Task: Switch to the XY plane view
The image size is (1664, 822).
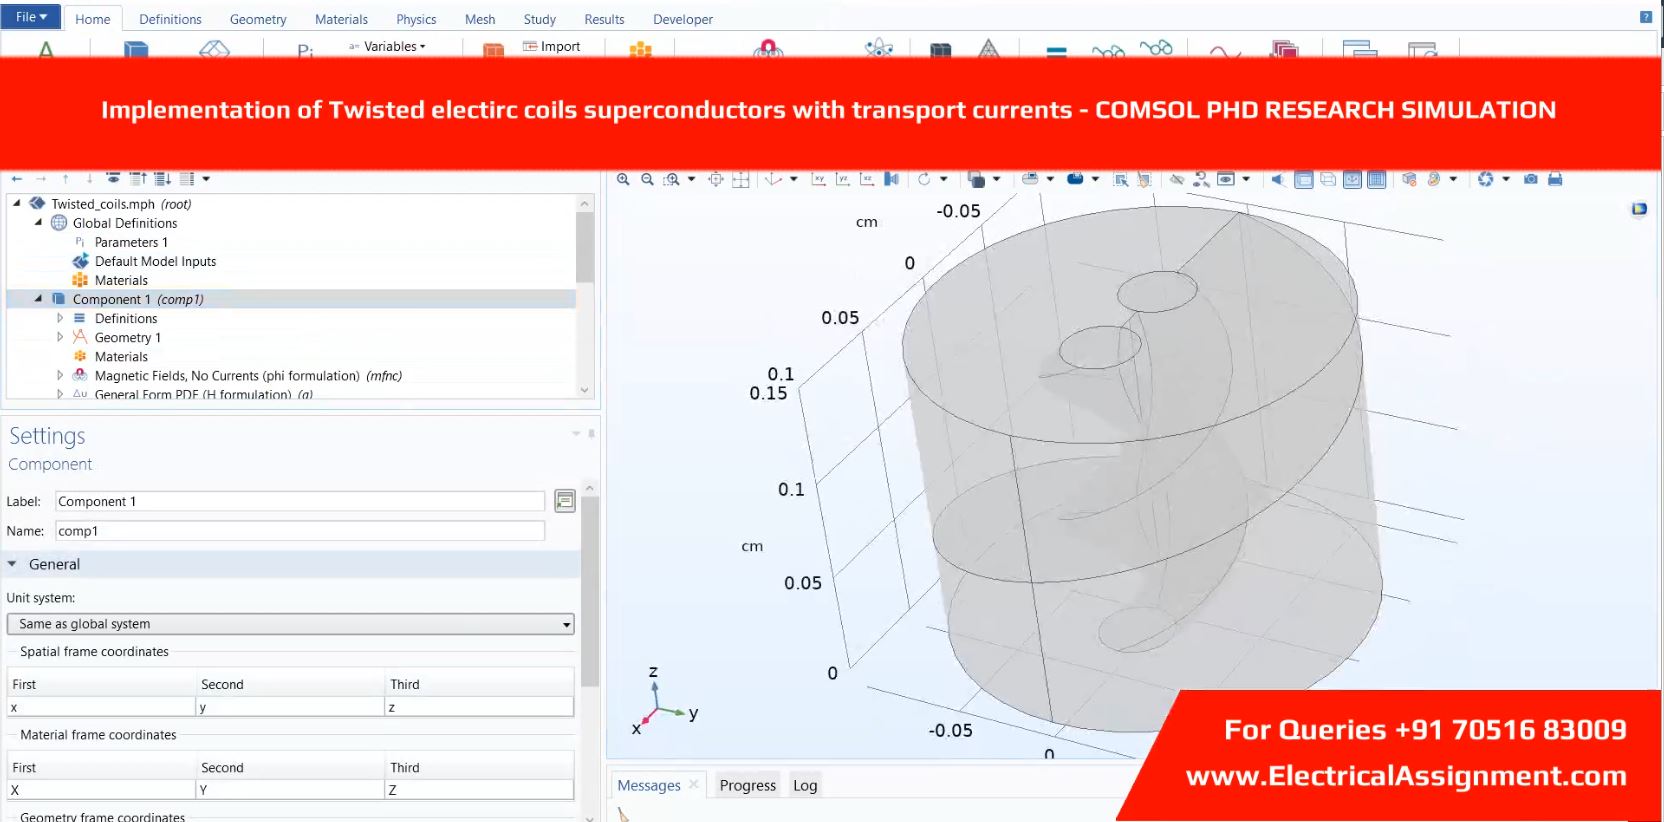Action: coord(819,179)
